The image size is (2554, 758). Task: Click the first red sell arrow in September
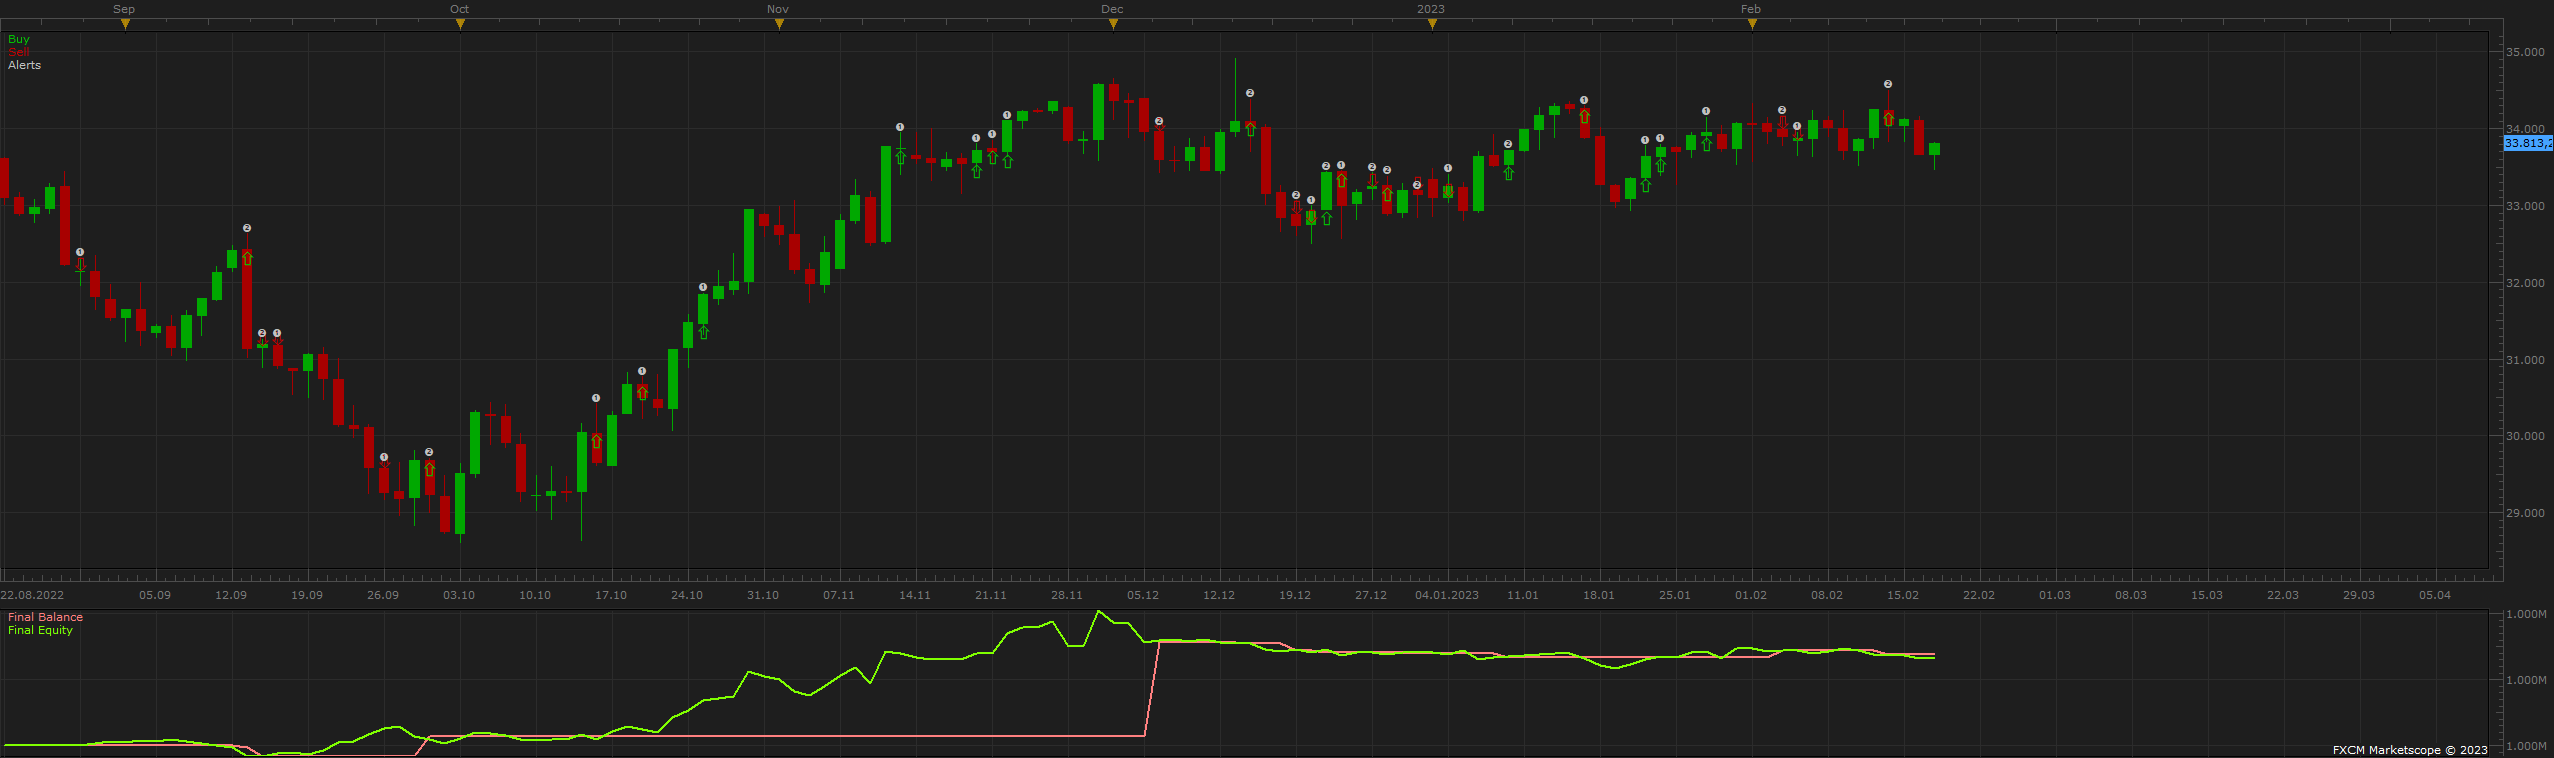point(80,265)
